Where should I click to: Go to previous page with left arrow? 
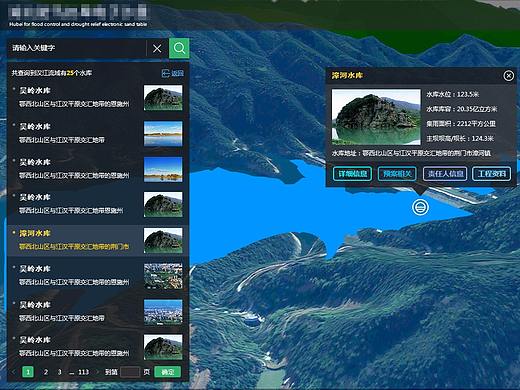coord(14,372)
